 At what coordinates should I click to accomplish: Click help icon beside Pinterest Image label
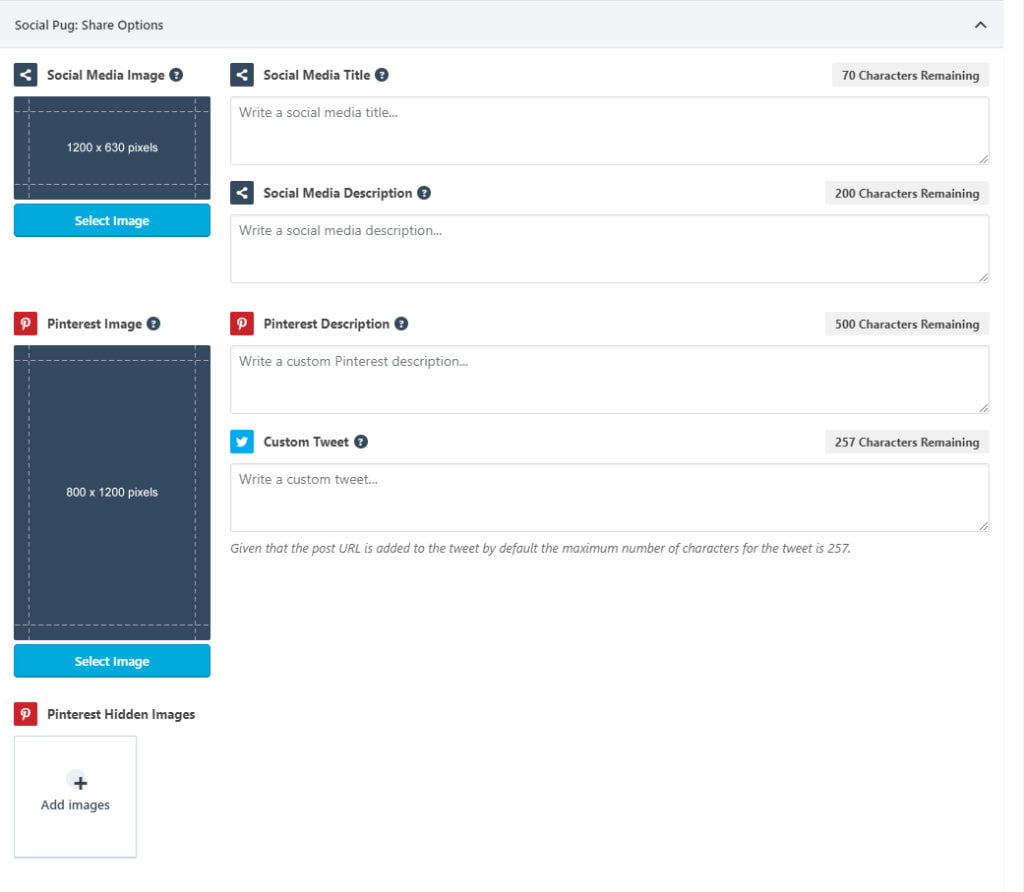point(154,324)
